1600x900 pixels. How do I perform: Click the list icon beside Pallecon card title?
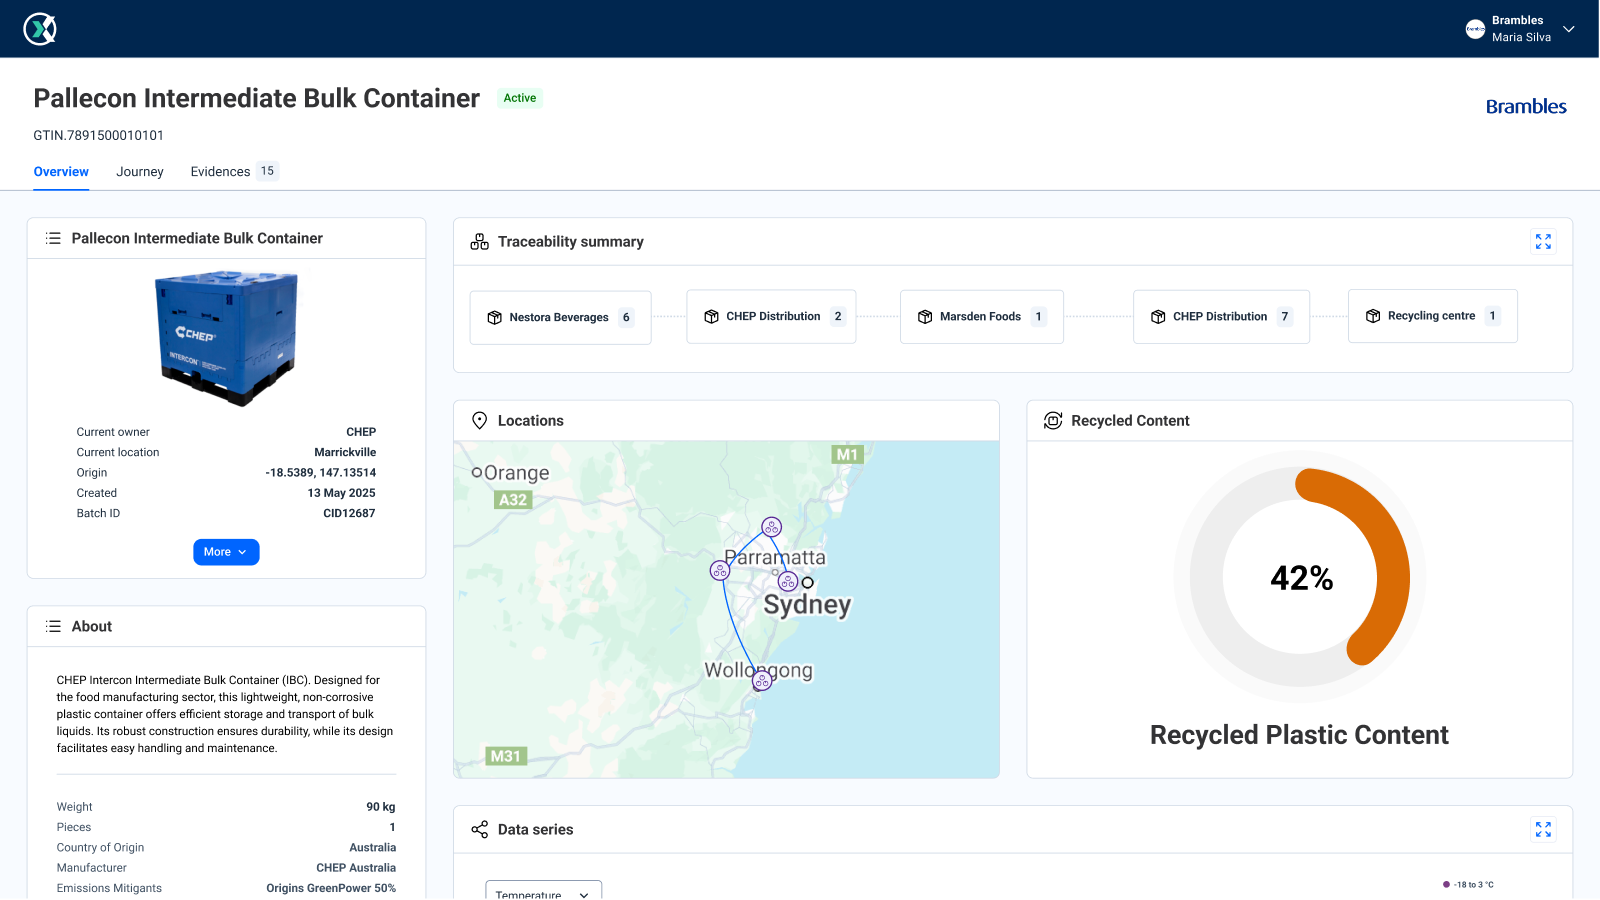[53, 238]
